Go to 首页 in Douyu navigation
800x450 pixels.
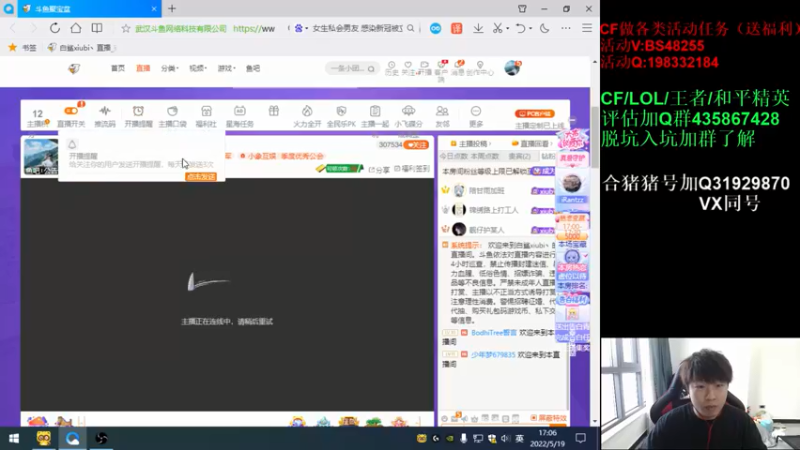pos(118,68)
